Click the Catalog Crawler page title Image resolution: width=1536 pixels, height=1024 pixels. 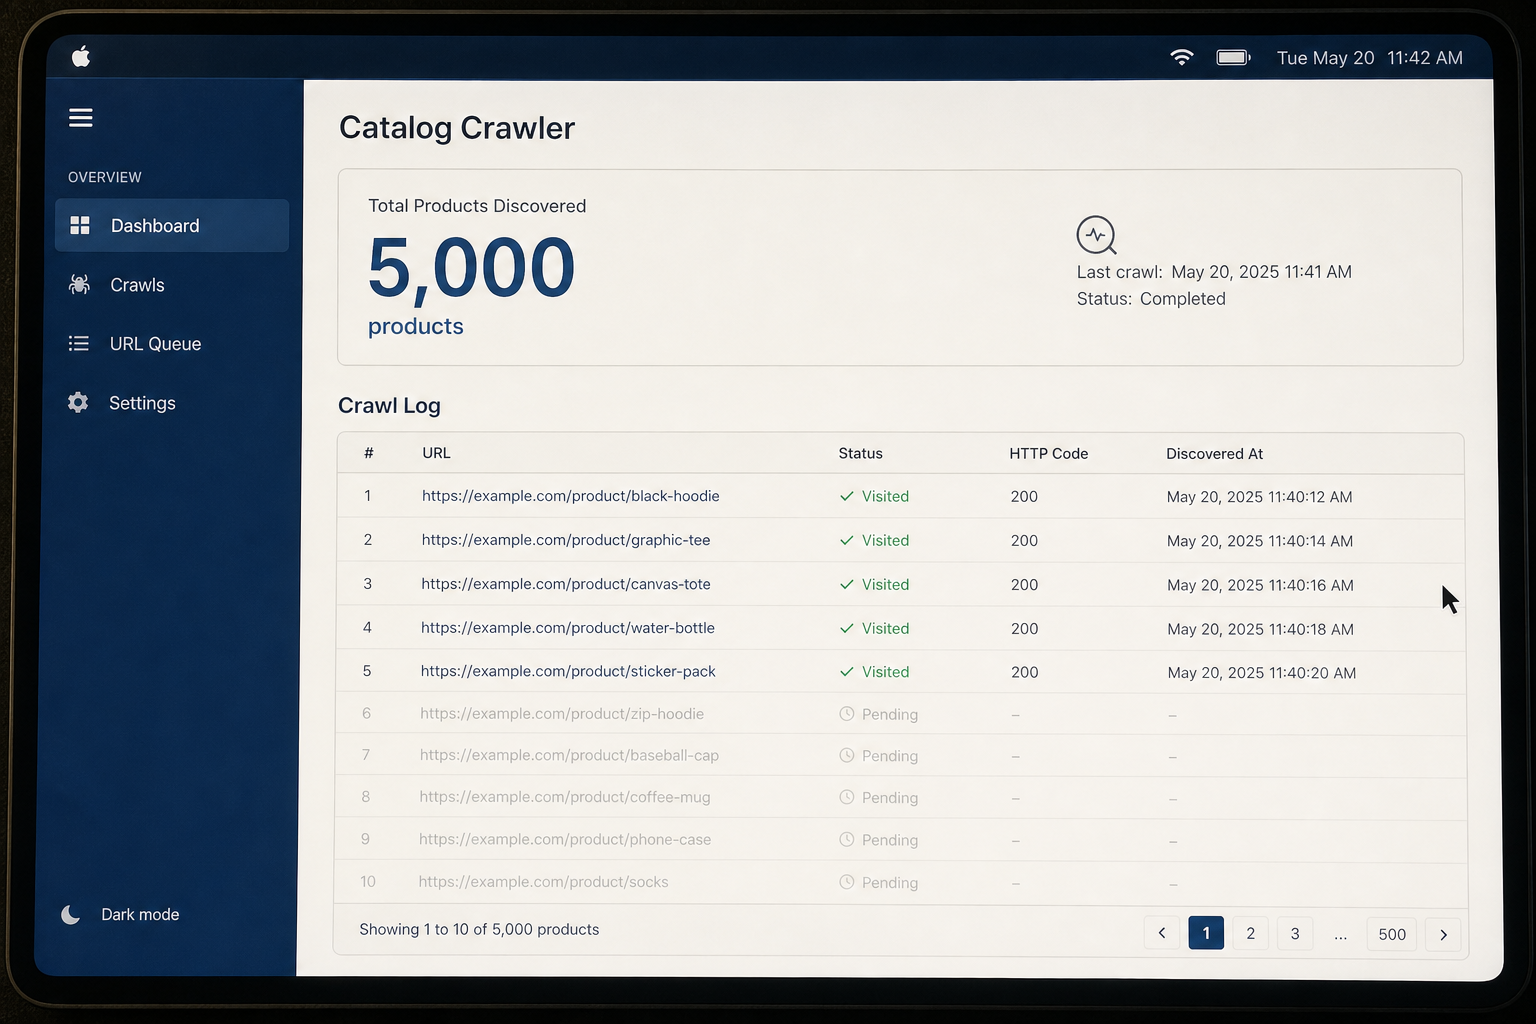pos(457,128)
